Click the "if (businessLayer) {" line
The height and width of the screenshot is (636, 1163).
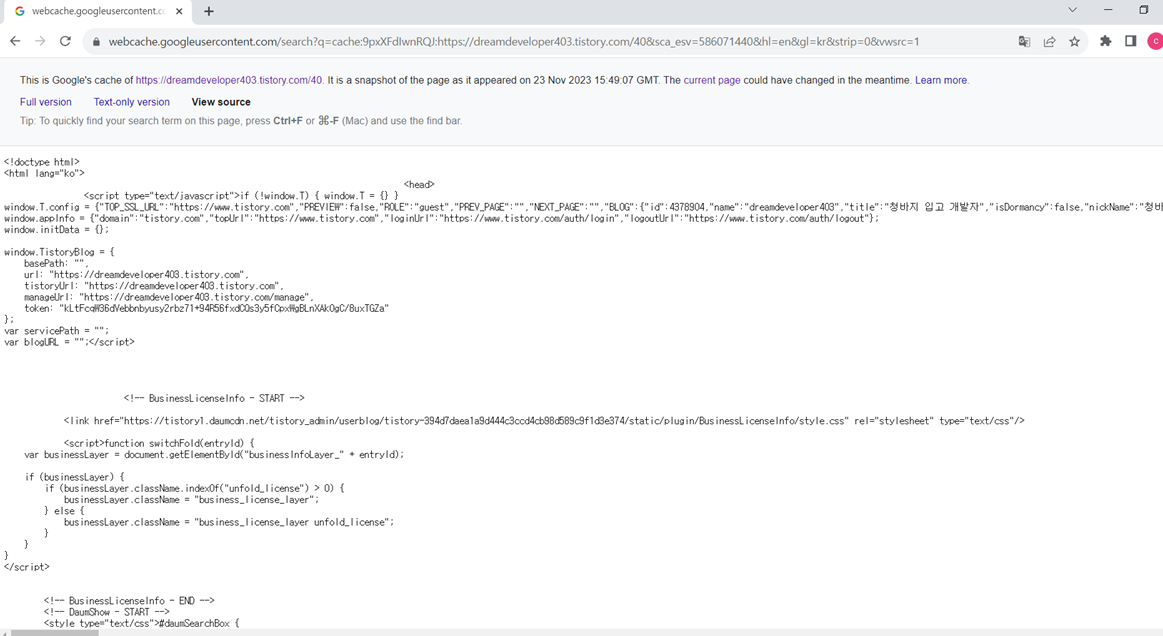click(x=75, y=477)
